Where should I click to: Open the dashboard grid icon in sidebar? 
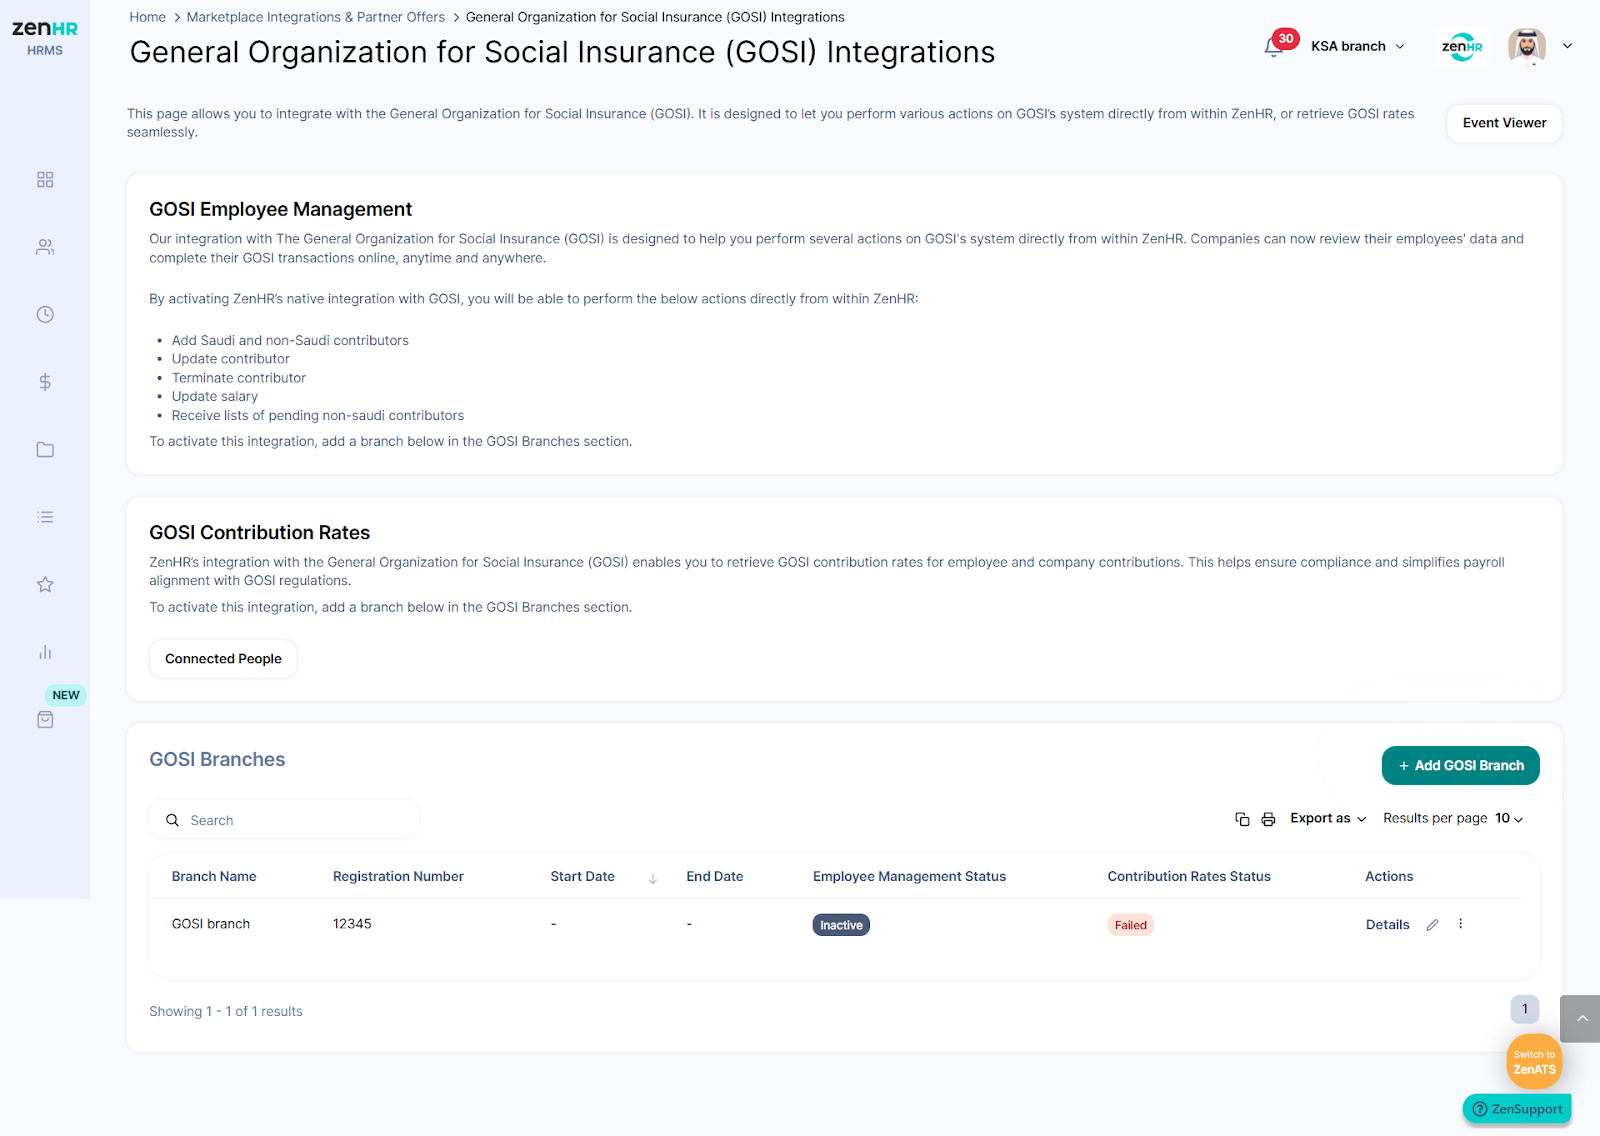pos(45,180)
